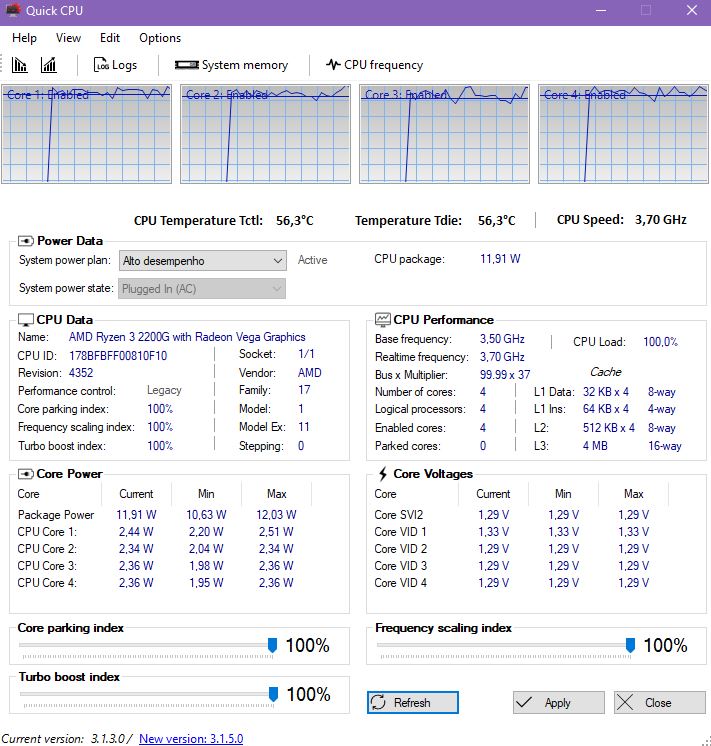Click the Refresh button
This screenshot has height=746, width=711.
click(413, 703)
